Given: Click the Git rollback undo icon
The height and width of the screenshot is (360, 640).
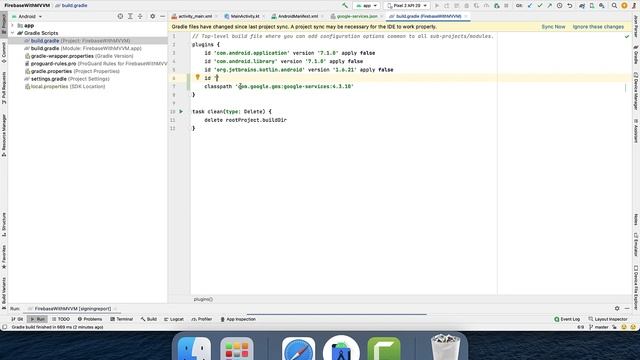Looking at the screenshot, I should tap(570, 6).
